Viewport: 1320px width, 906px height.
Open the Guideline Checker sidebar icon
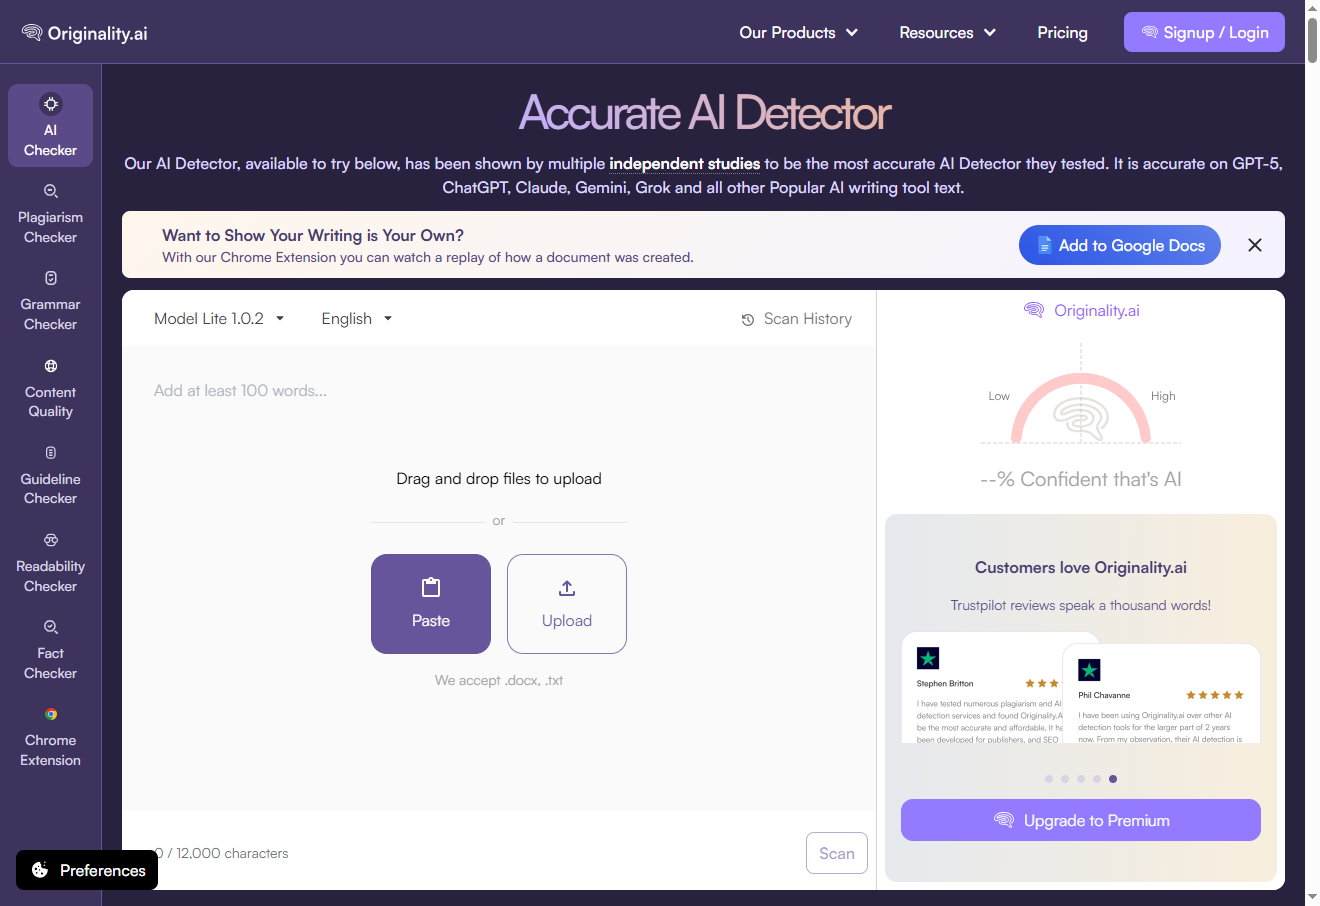50,453
